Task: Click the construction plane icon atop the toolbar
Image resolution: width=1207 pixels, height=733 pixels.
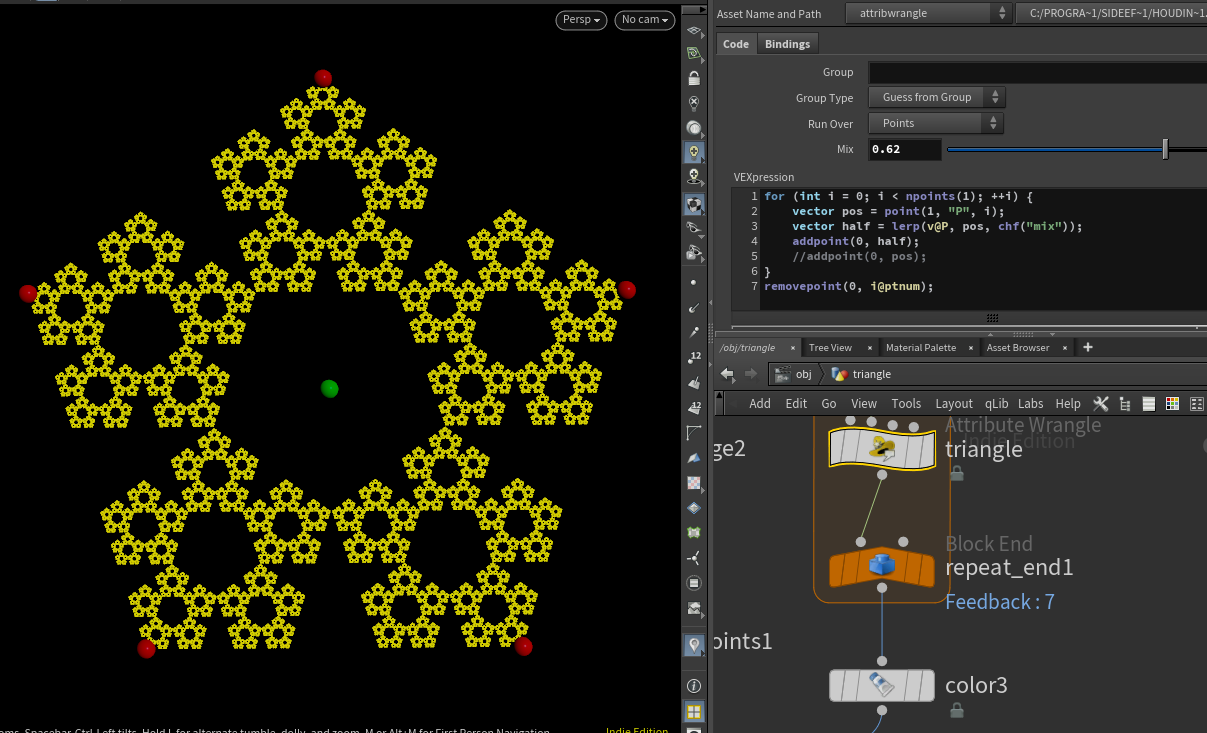Action: pos(694,30)
